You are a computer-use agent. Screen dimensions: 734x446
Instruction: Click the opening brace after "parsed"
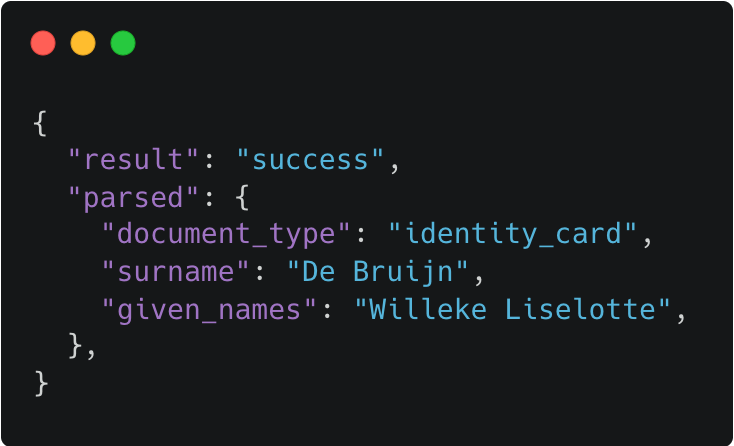pos(242,197)
